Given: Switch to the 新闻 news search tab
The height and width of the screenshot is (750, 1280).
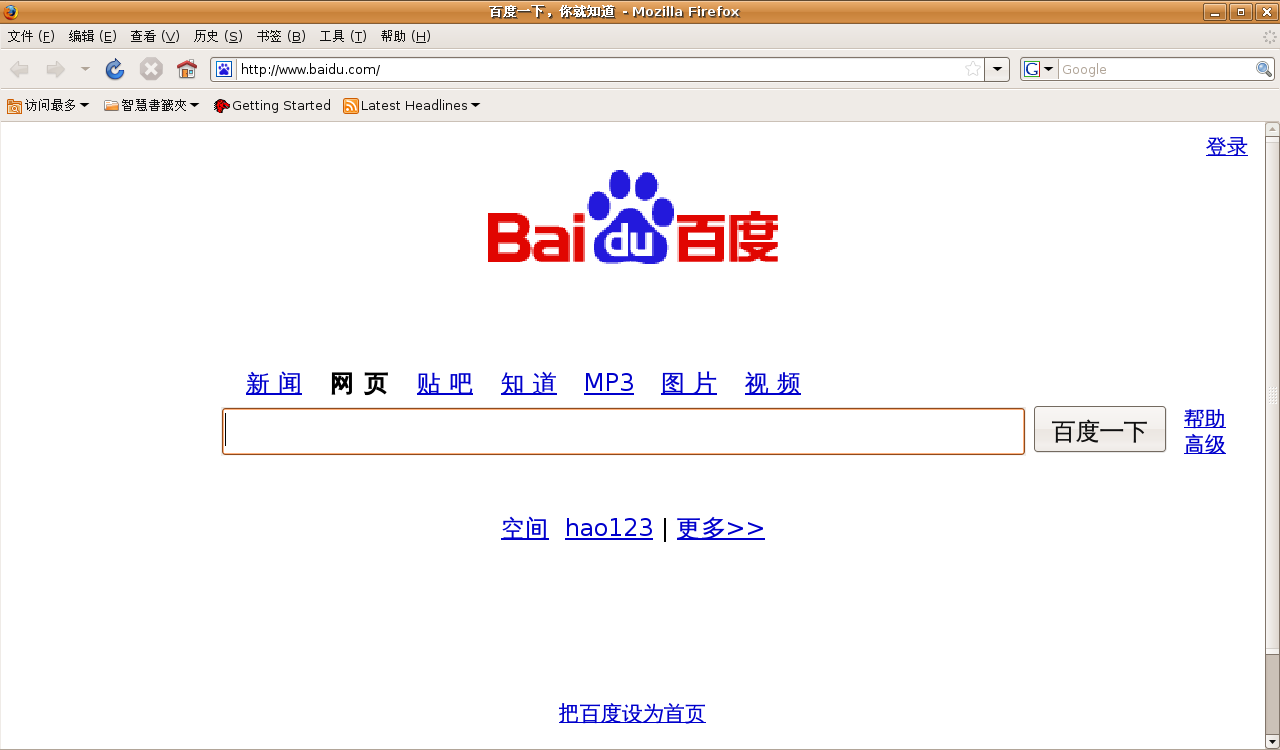Looking at the screenshot, I should (x=274, y=383).
